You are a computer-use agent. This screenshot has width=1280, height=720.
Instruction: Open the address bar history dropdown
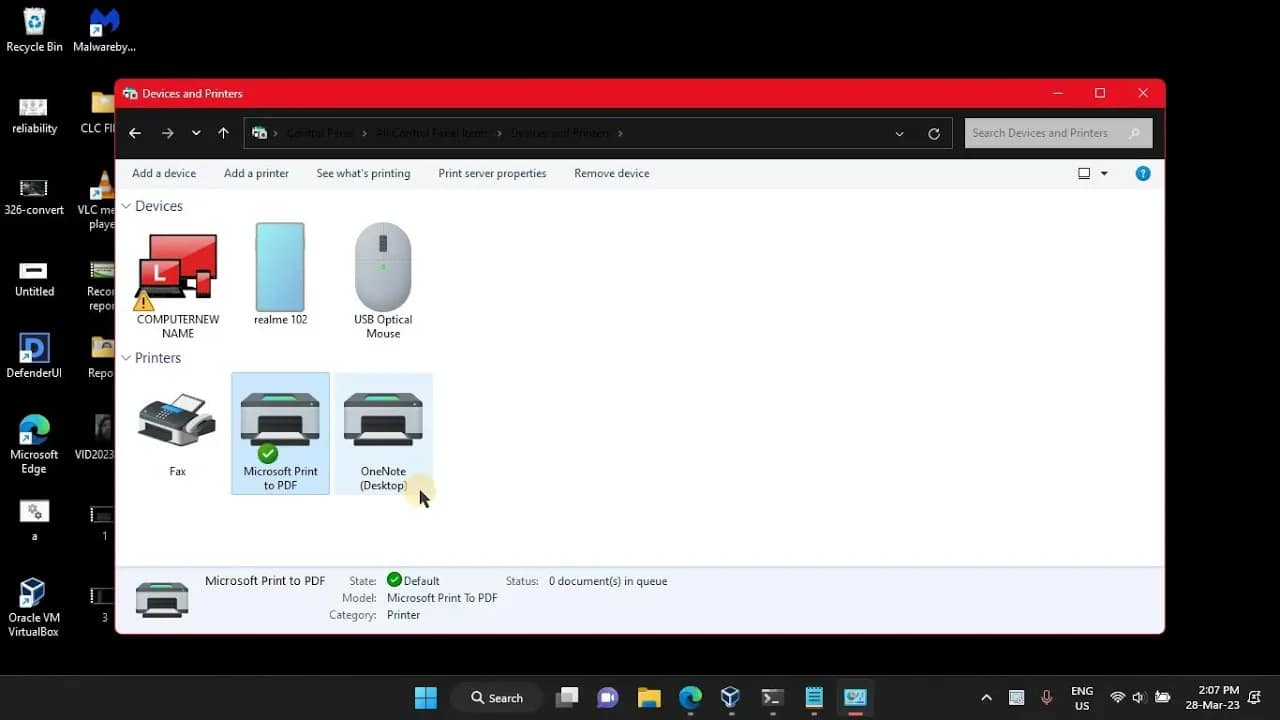(899, 132)
